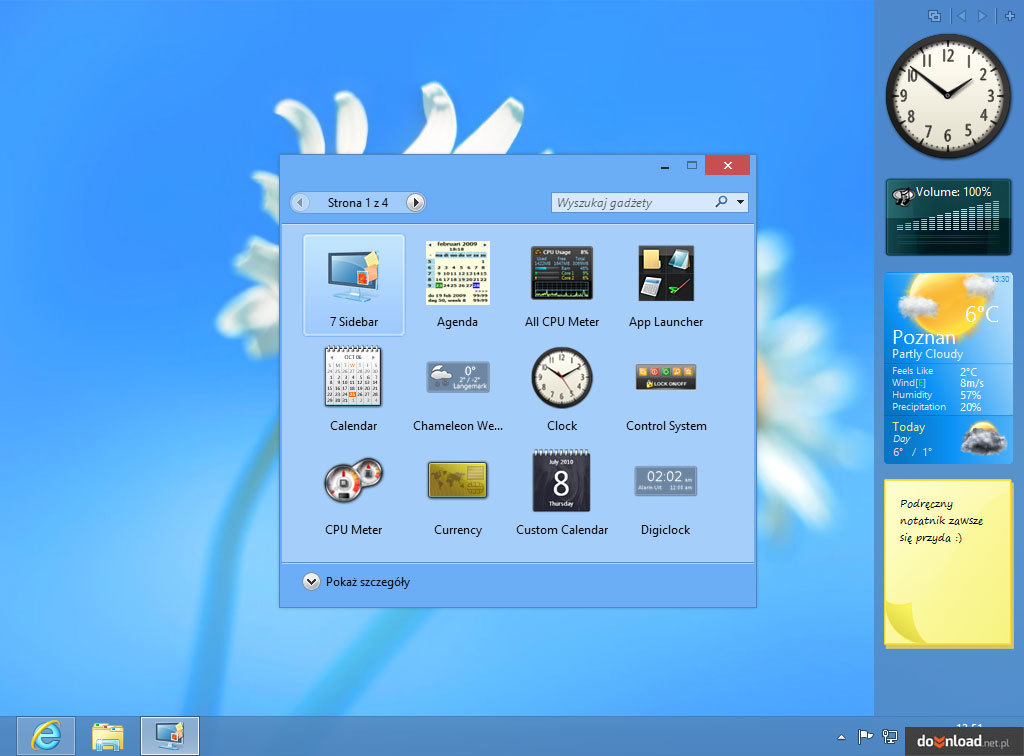The image size is (1024, 756).
Task: Choose the All CPU Meter gadget
Action: [x=561, y=273]
